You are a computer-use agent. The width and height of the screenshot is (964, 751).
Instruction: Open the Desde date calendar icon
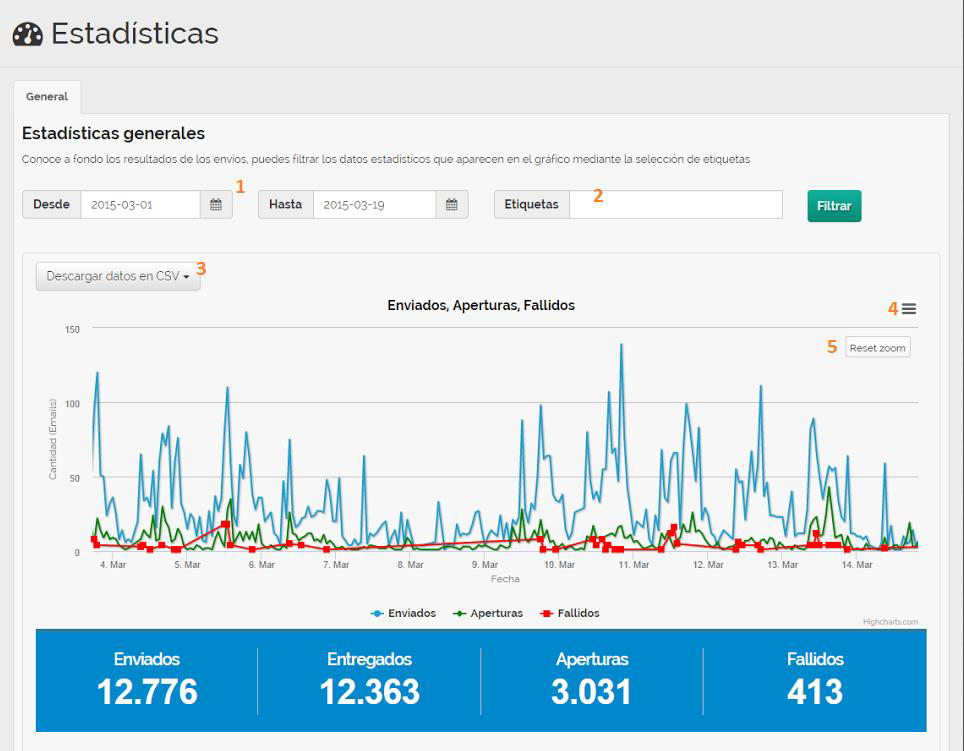point(216,205)
